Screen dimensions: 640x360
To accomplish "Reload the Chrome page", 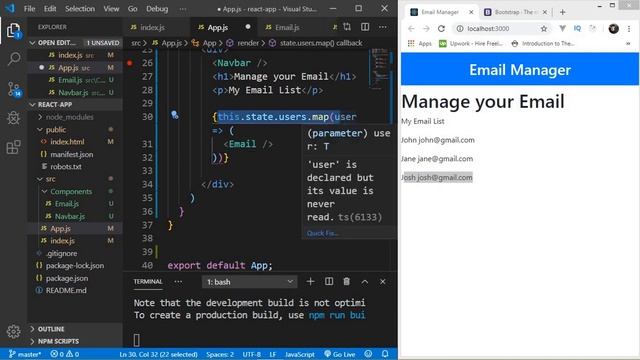I will tap(441, 29).
